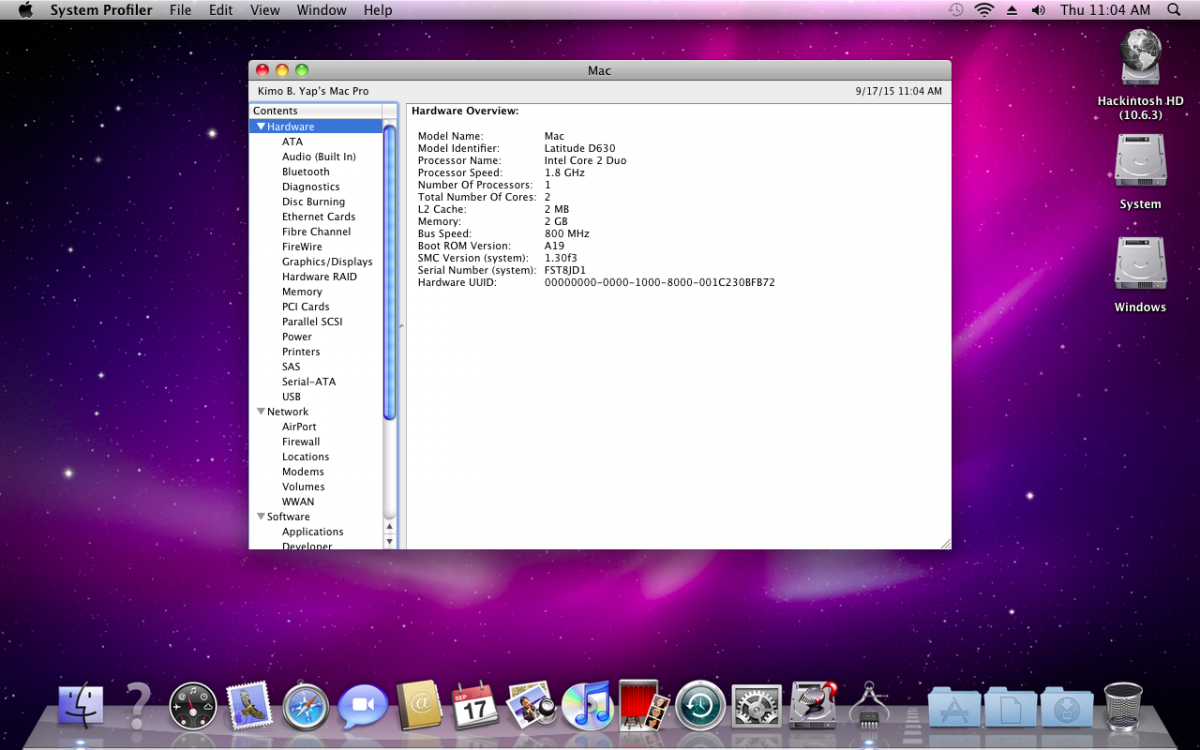Open the Mail stamp icon

pyautogui.click(x=249, y=705)
